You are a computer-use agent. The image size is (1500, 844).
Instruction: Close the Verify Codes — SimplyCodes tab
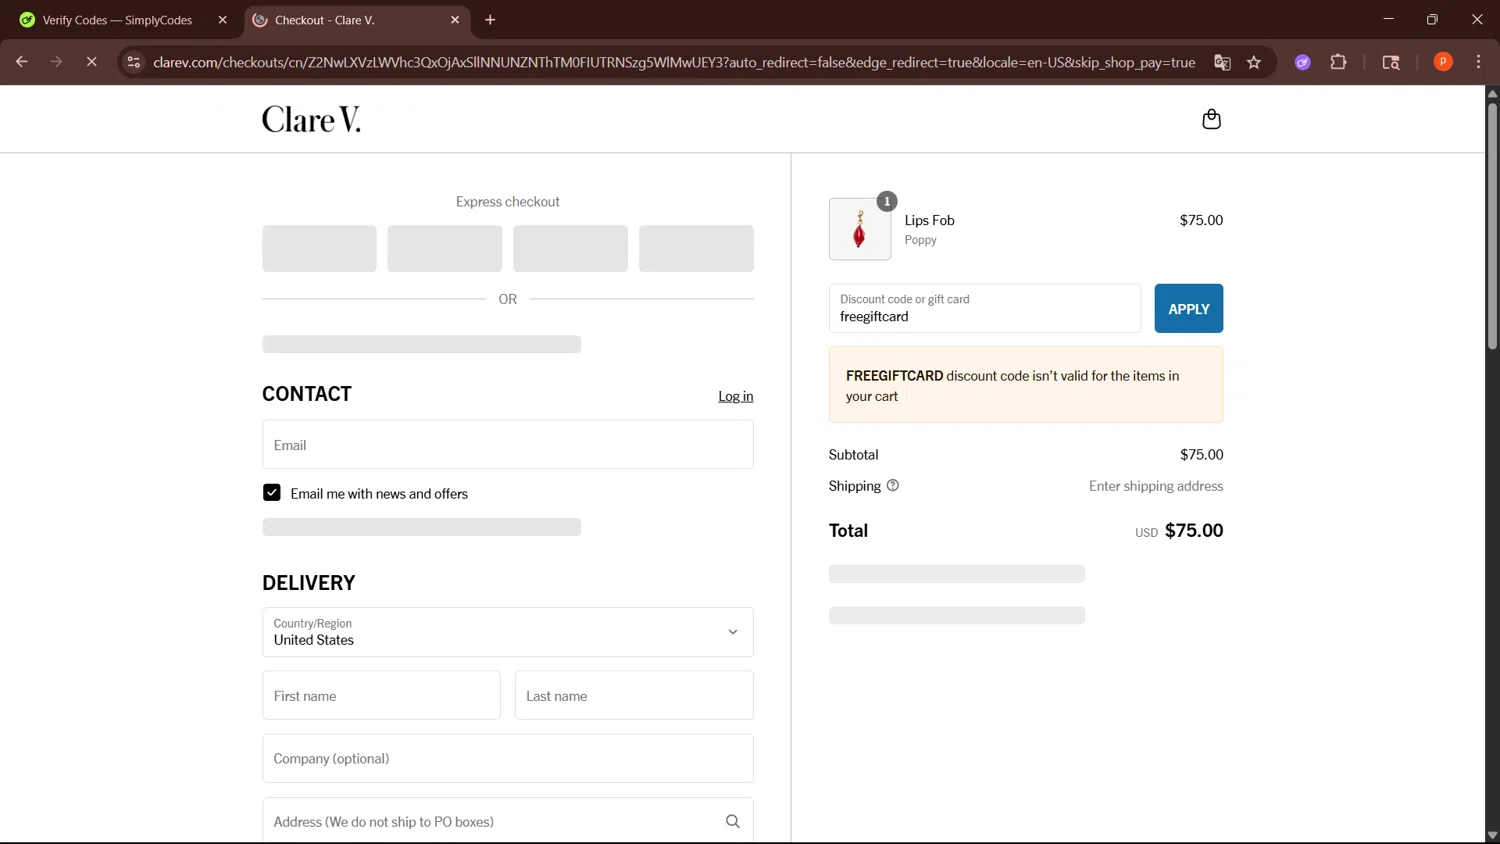222,20
